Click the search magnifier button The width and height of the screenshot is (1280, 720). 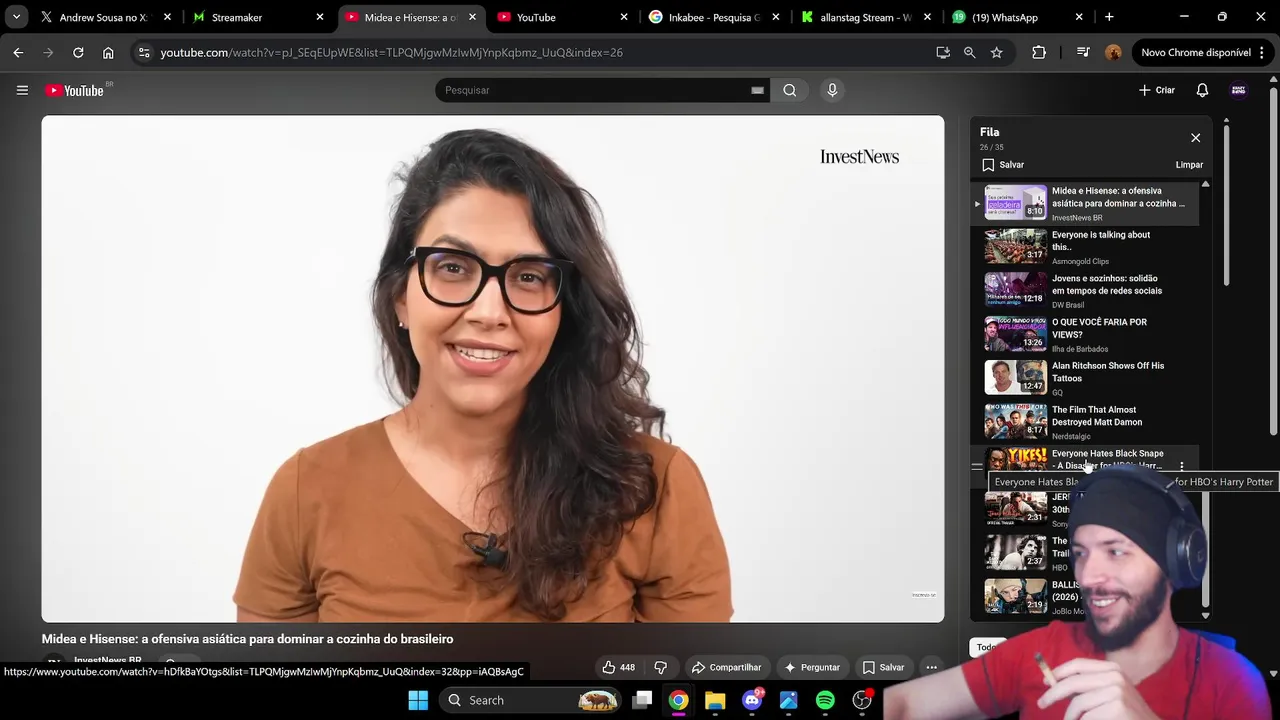tap(790, 90)
